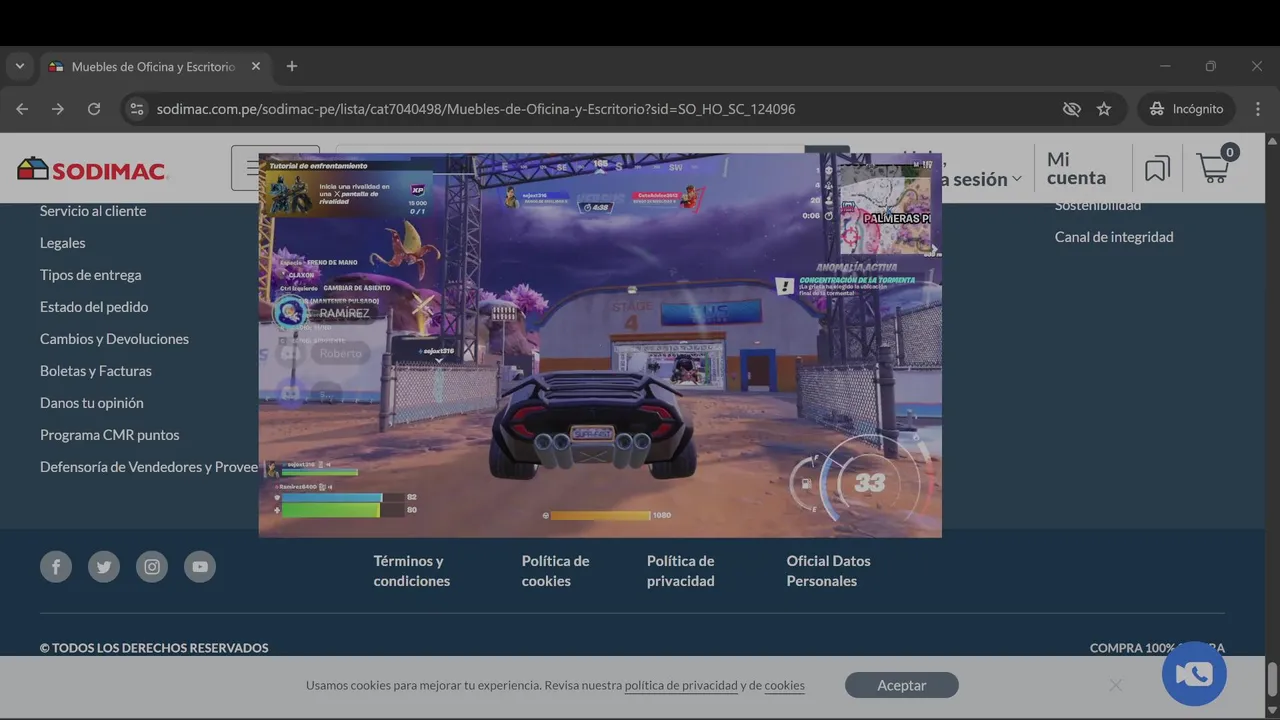
Task: Bookmark this page with star icon
Action: (x=1104, y=109)
